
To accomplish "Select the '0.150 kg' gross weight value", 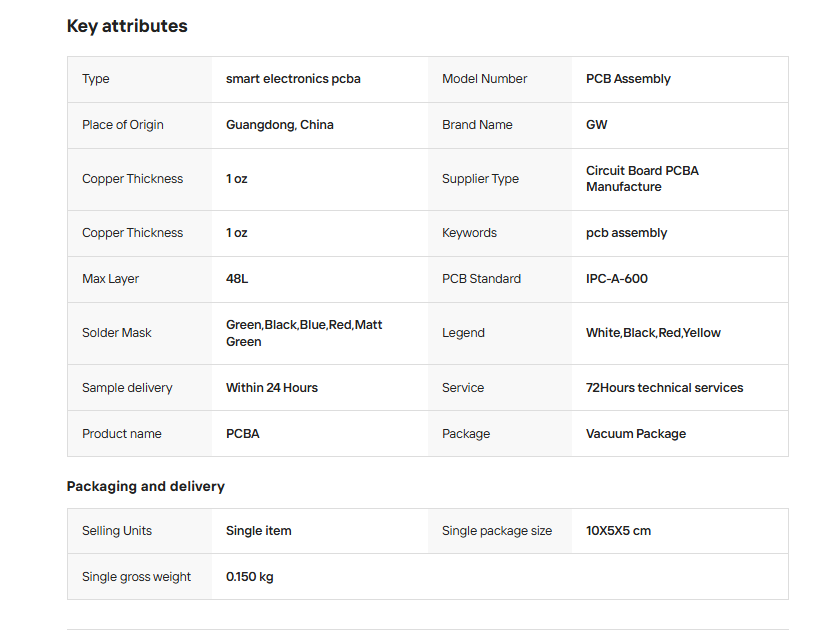I will tap(250, 577).
